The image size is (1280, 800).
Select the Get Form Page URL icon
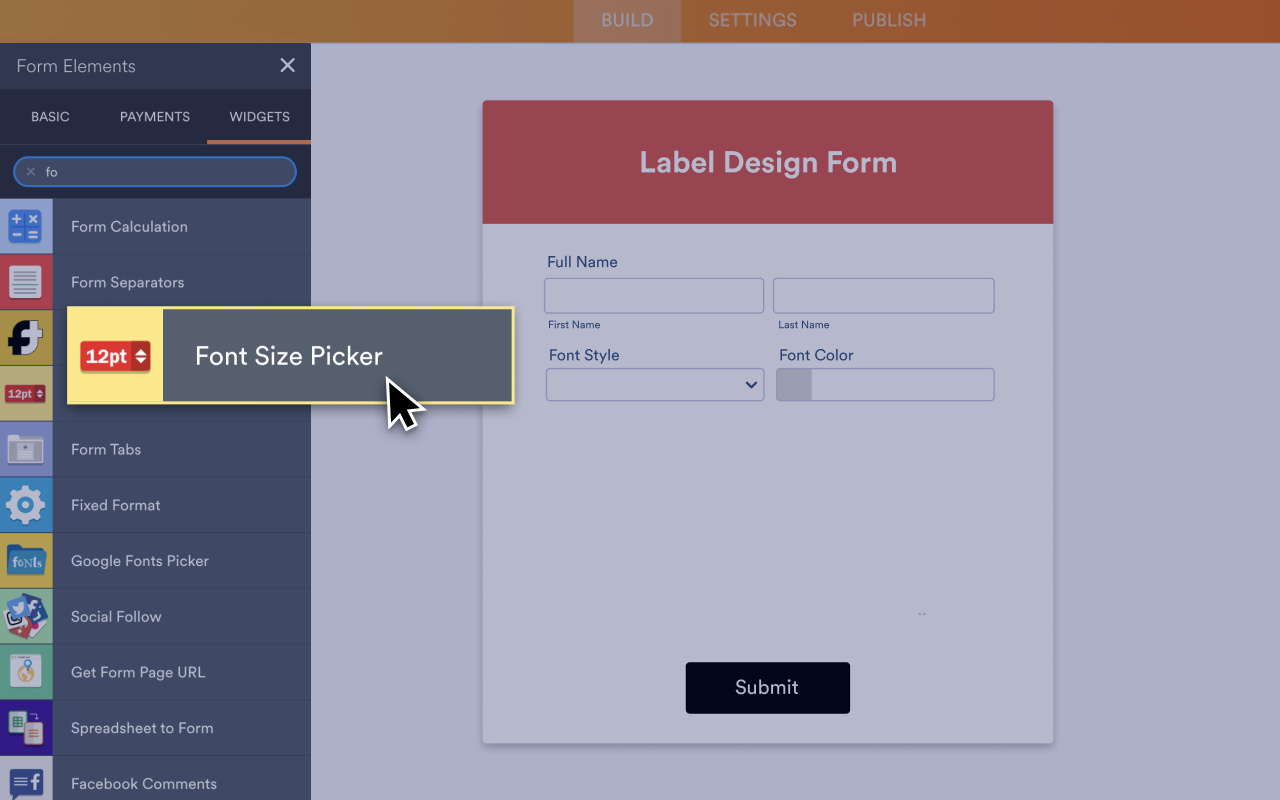point(26,672)
